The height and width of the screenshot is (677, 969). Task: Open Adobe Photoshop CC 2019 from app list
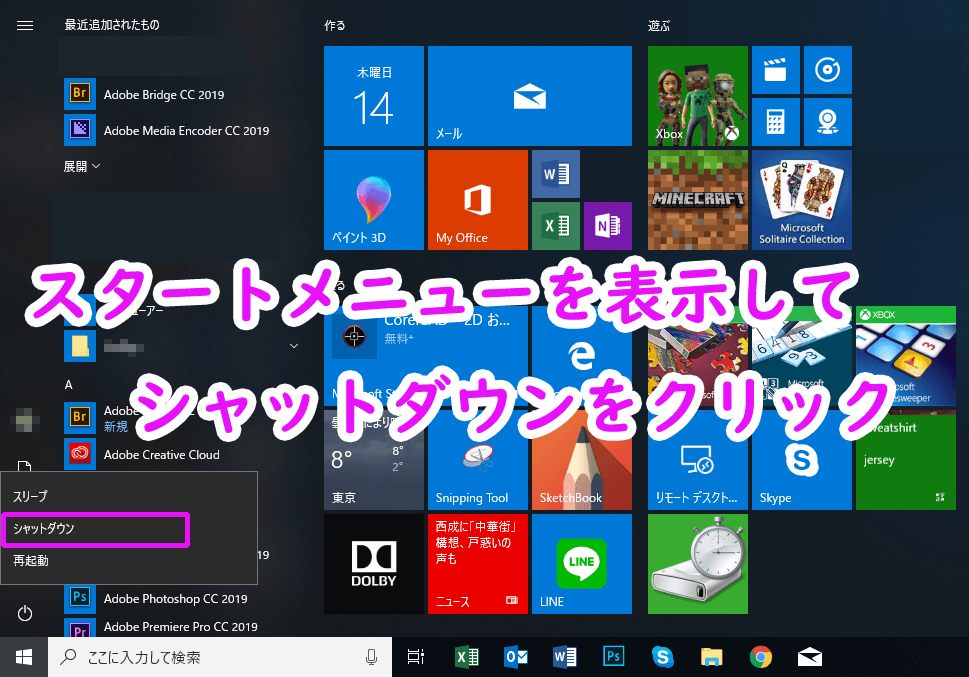click(161, 598)
